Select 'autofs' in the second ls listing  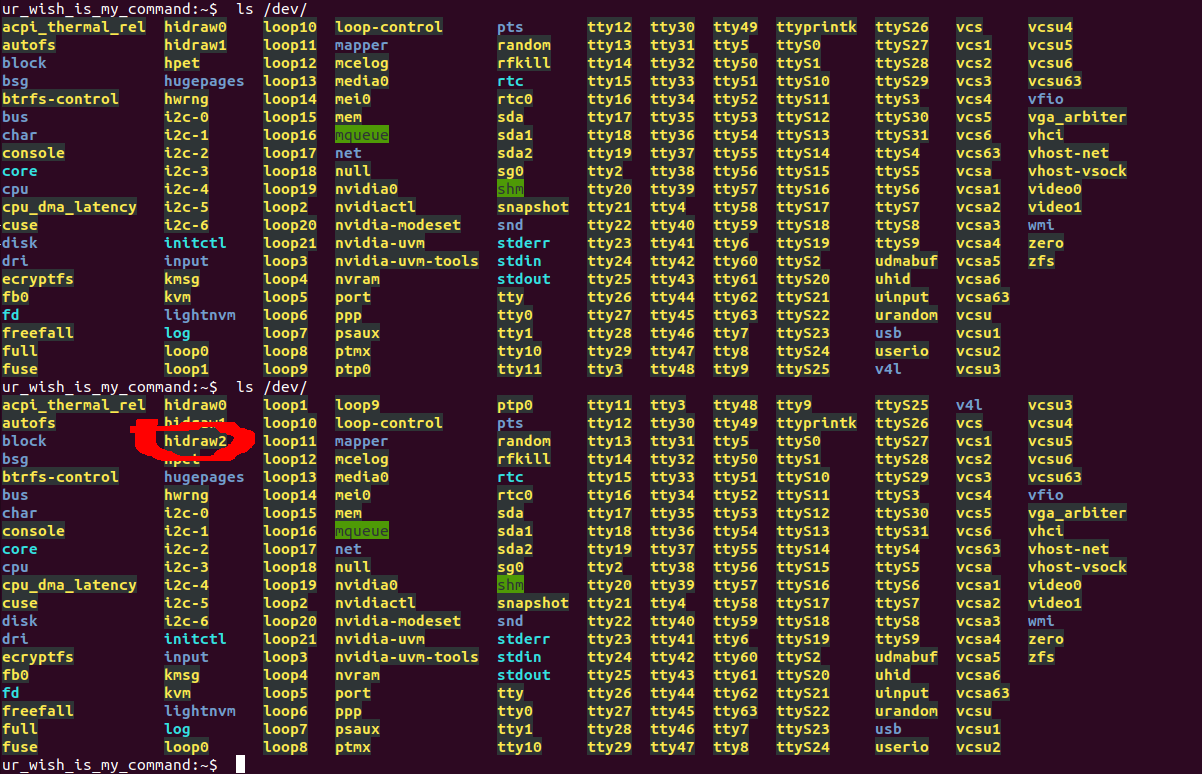click(x=29, y=423)
